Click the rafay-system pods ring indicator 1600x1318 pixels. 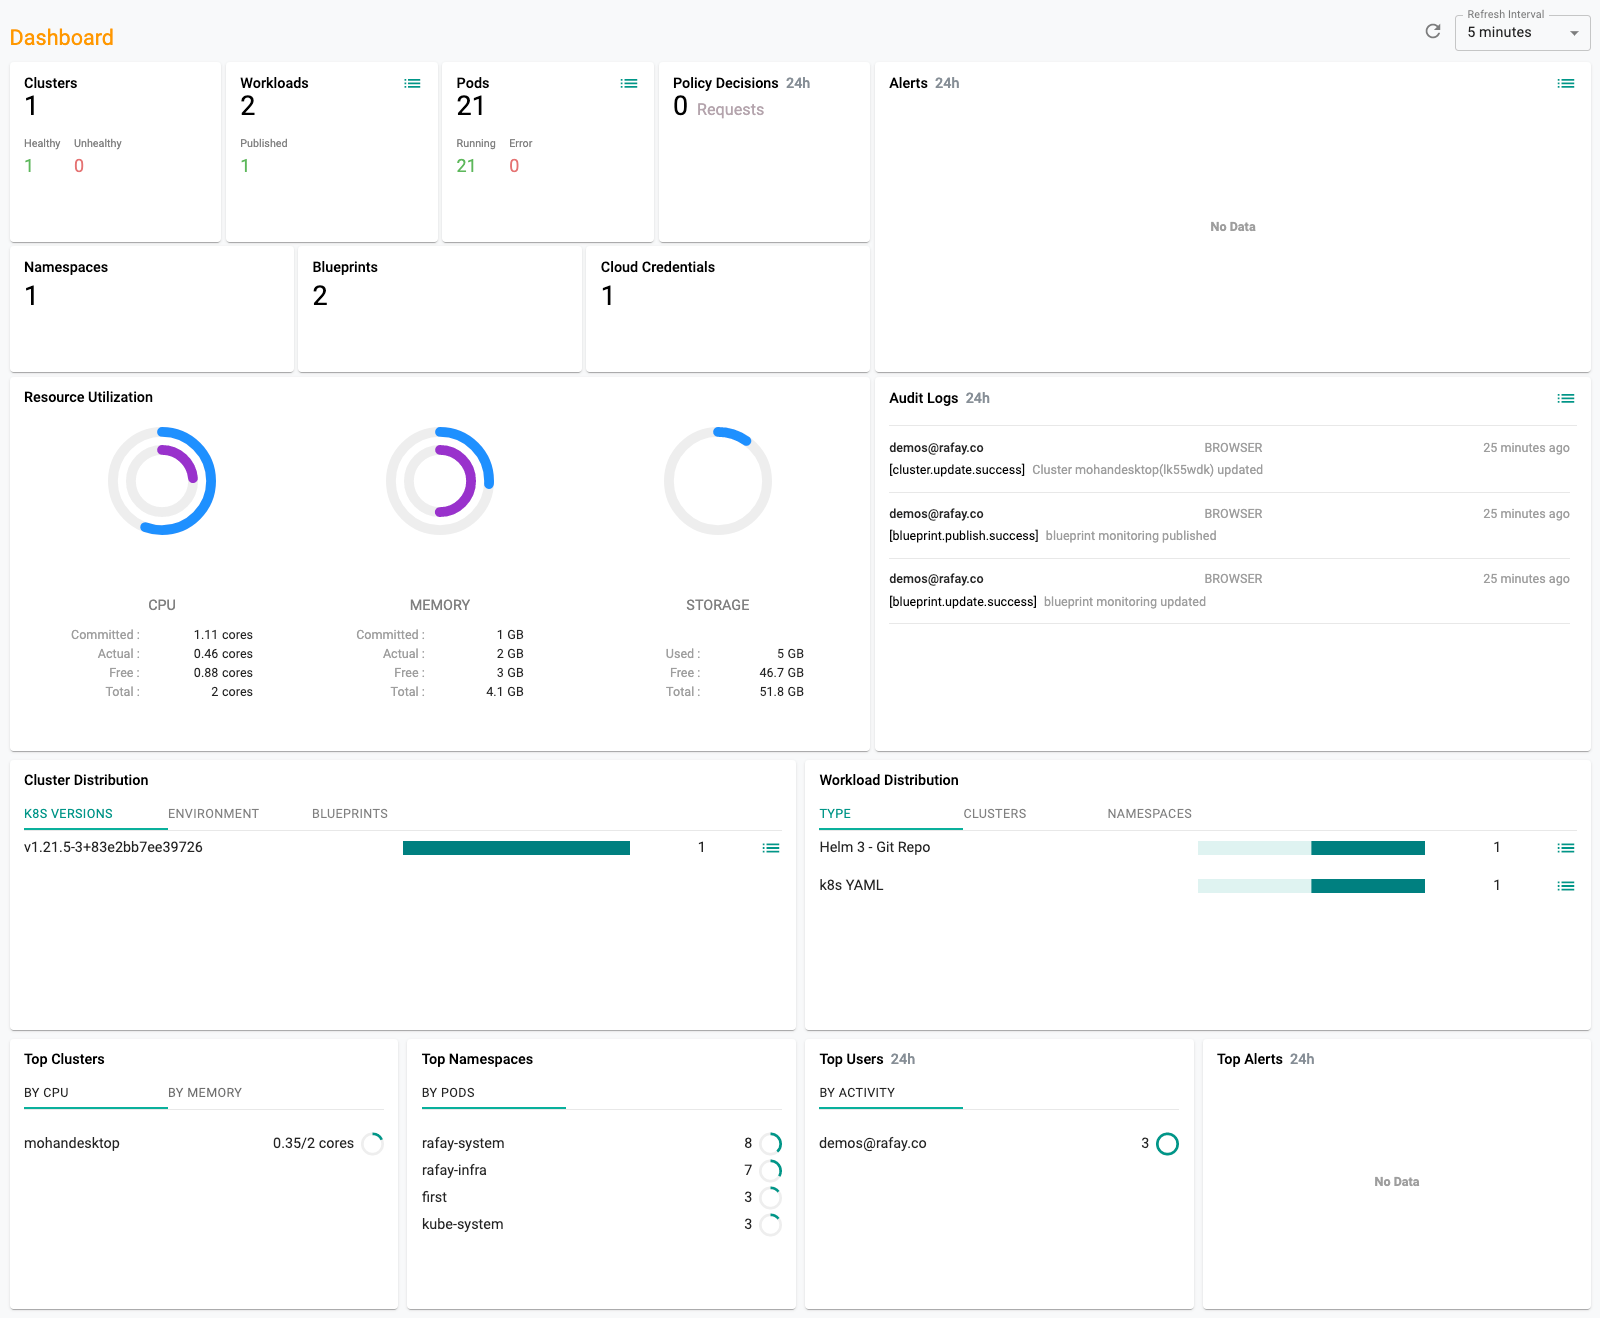coord(771,1143)
